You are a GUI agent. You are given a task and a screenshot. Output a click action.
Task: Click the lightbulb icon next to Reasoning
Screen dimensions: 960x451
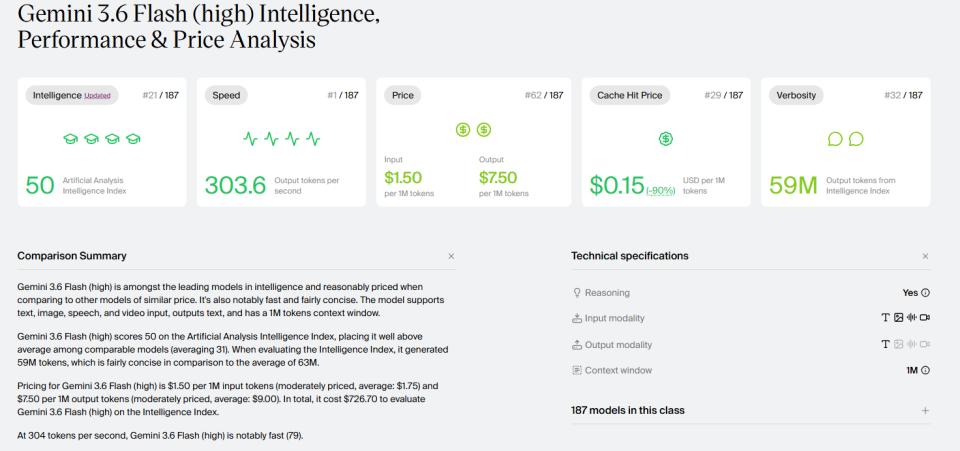576,293
